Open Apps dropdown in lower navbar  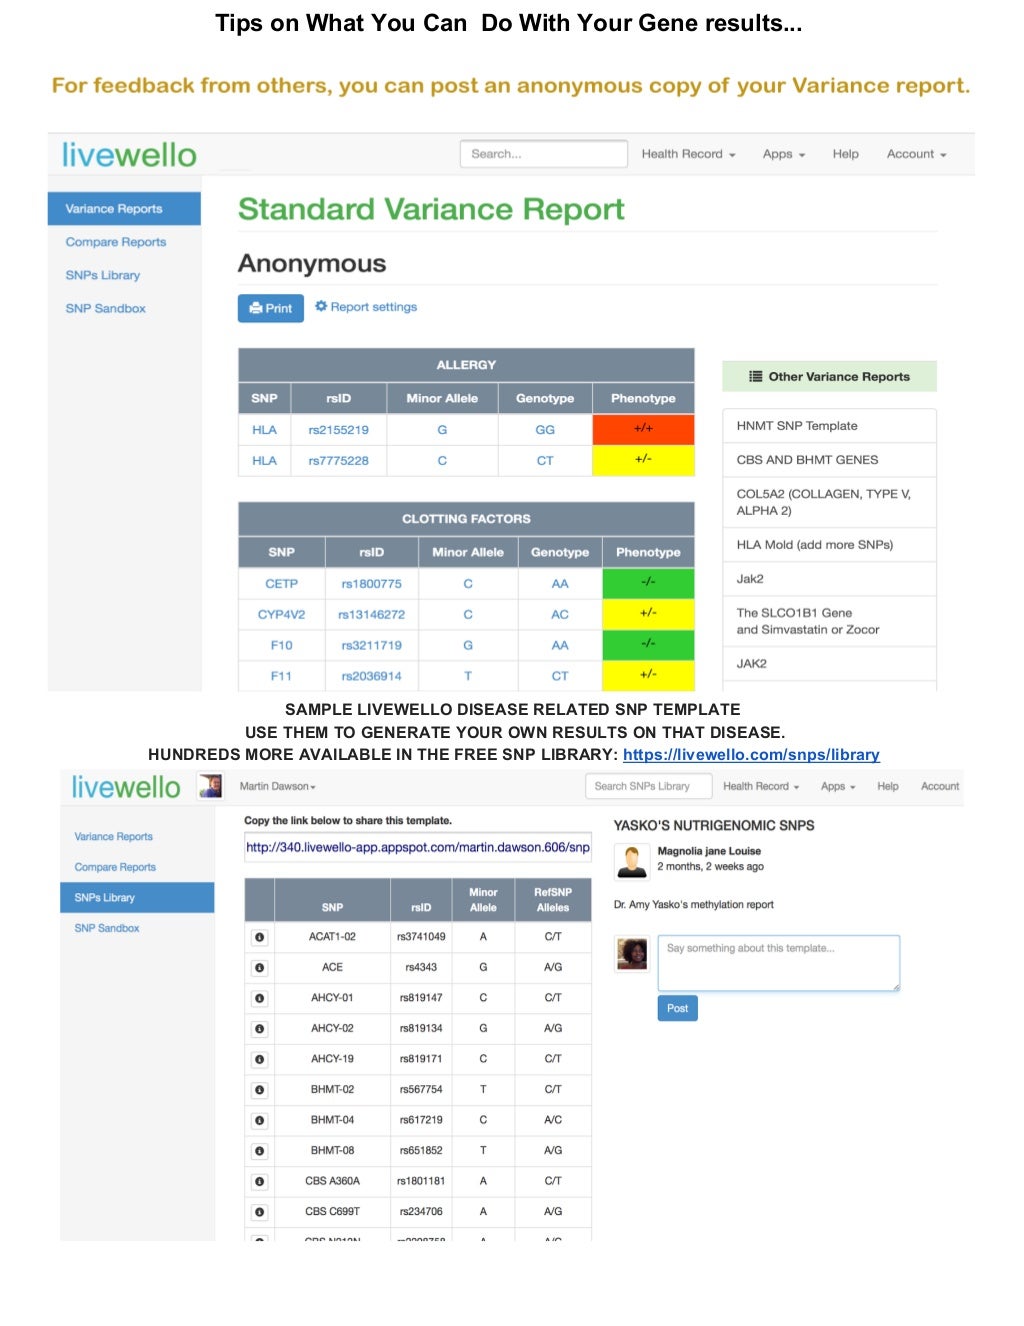pos(838,786)
